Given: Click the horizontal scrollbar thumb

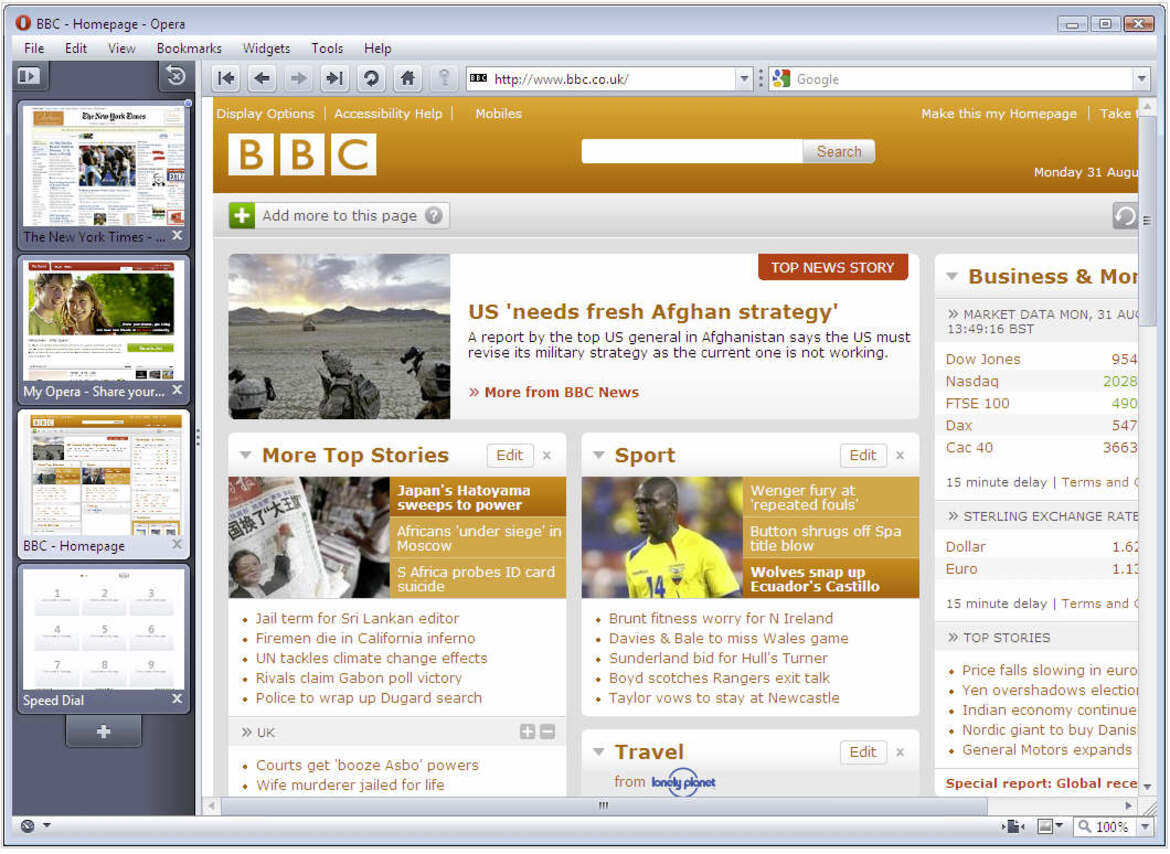Looking at the screenshot, I should (x=603, y=806).
